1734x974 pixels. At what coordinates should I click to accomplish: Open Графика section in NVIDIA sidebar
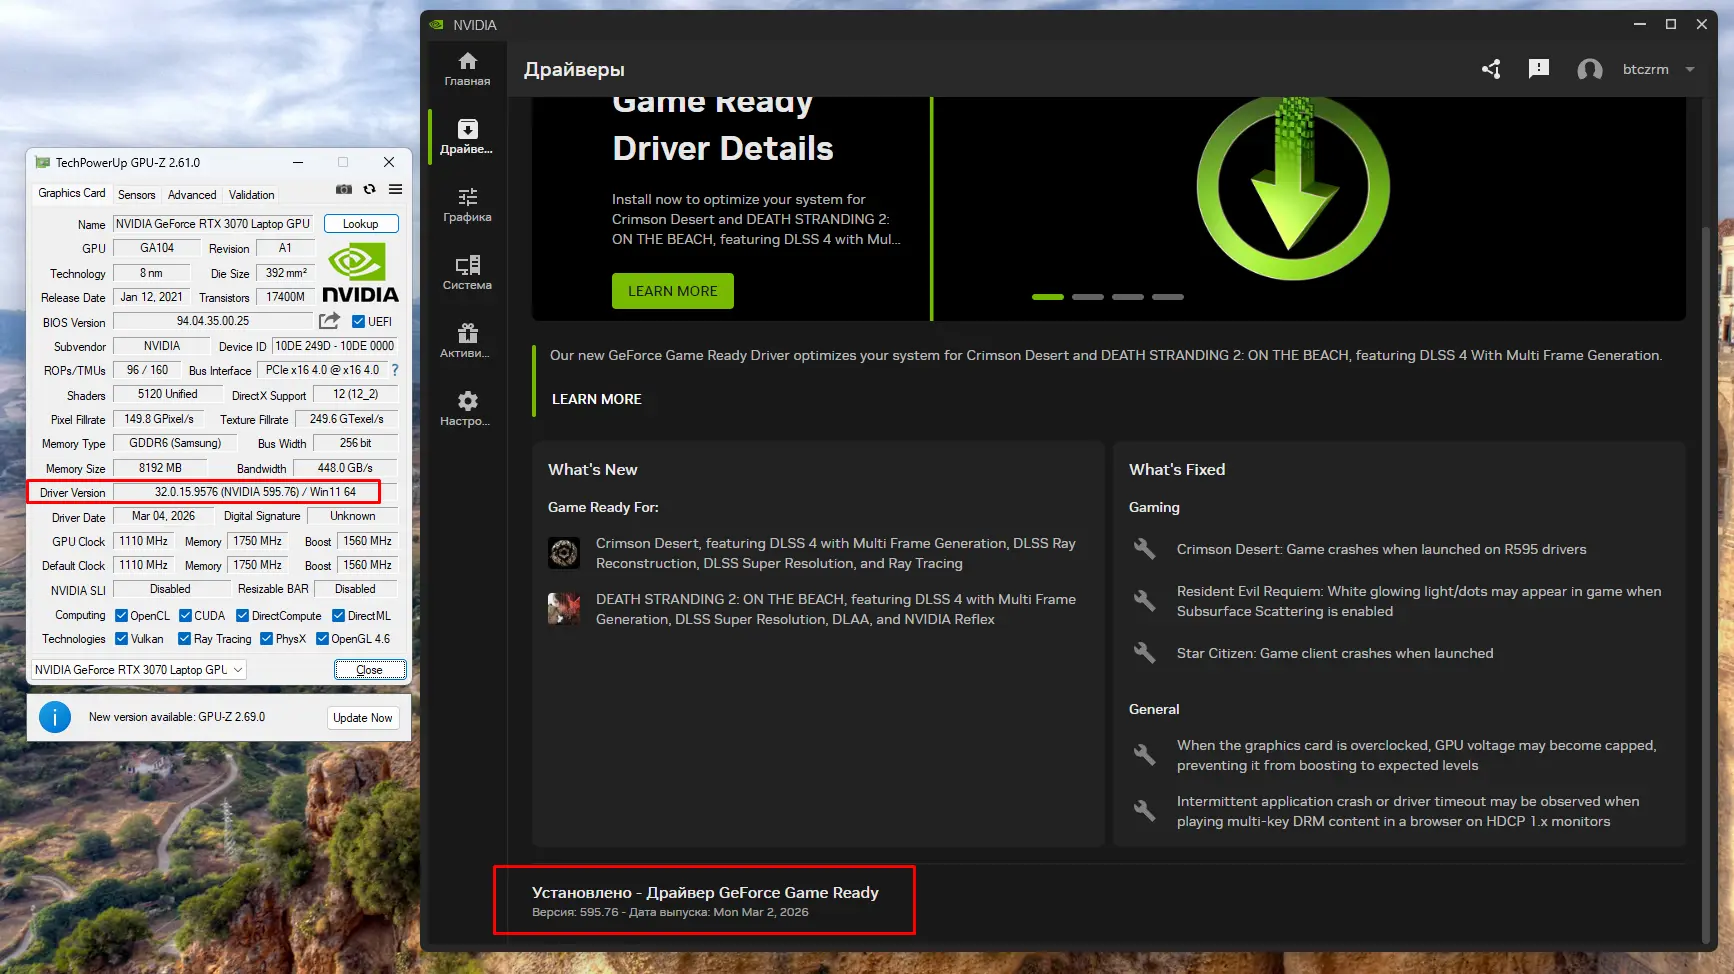467,205
